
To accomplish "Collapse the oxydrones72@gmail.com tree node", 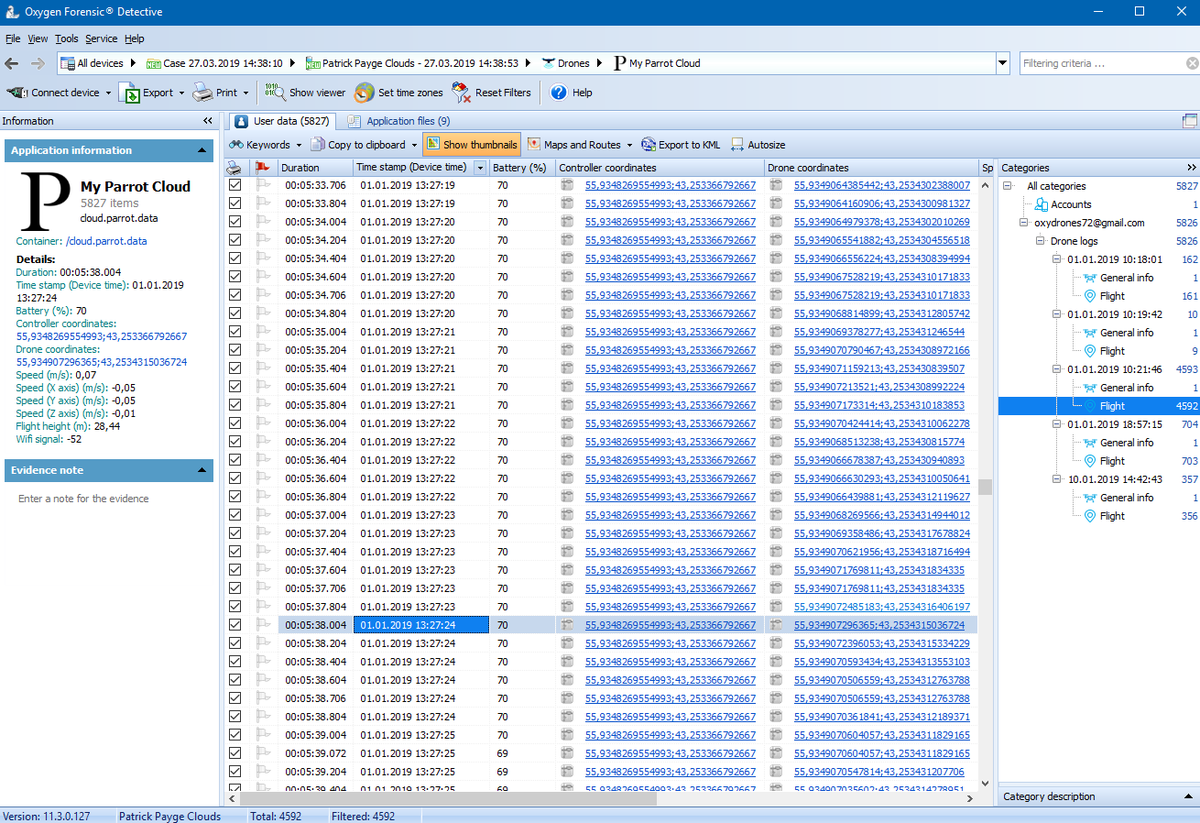I will pos(1024,223).
